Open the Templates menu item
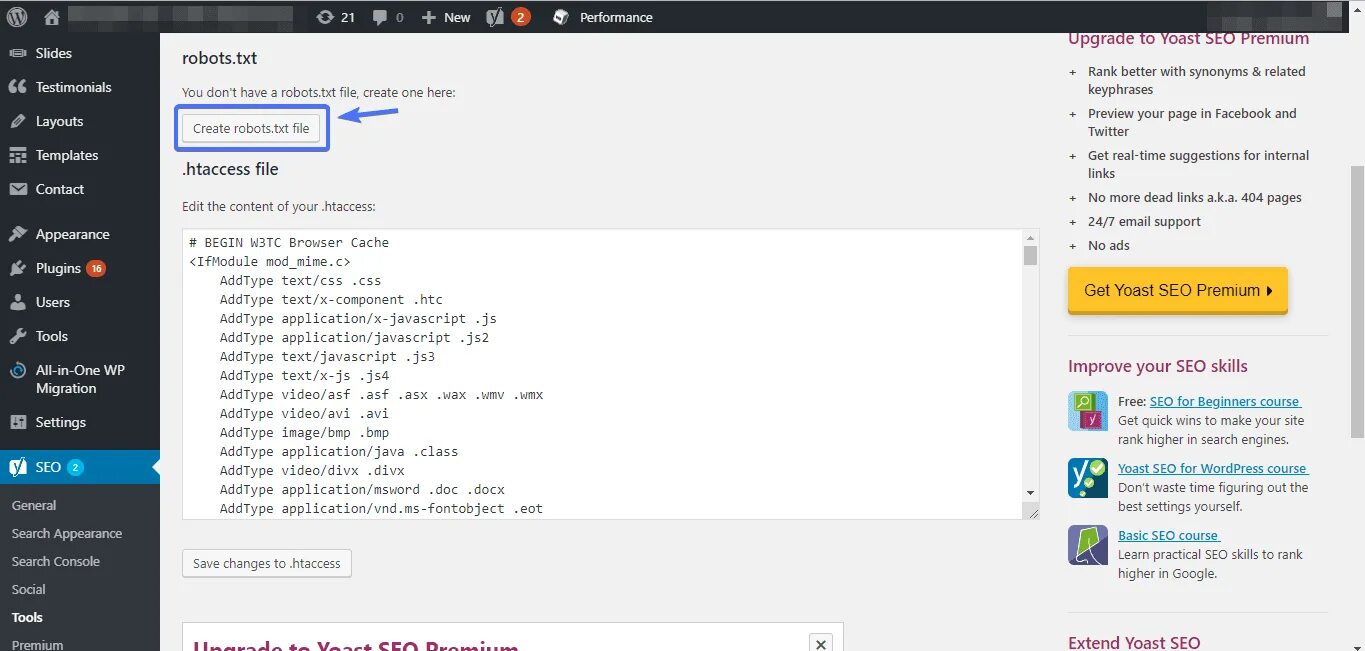Image resolution: width=1365 pixels, height=651 pixels. click(x=67, y=155)
